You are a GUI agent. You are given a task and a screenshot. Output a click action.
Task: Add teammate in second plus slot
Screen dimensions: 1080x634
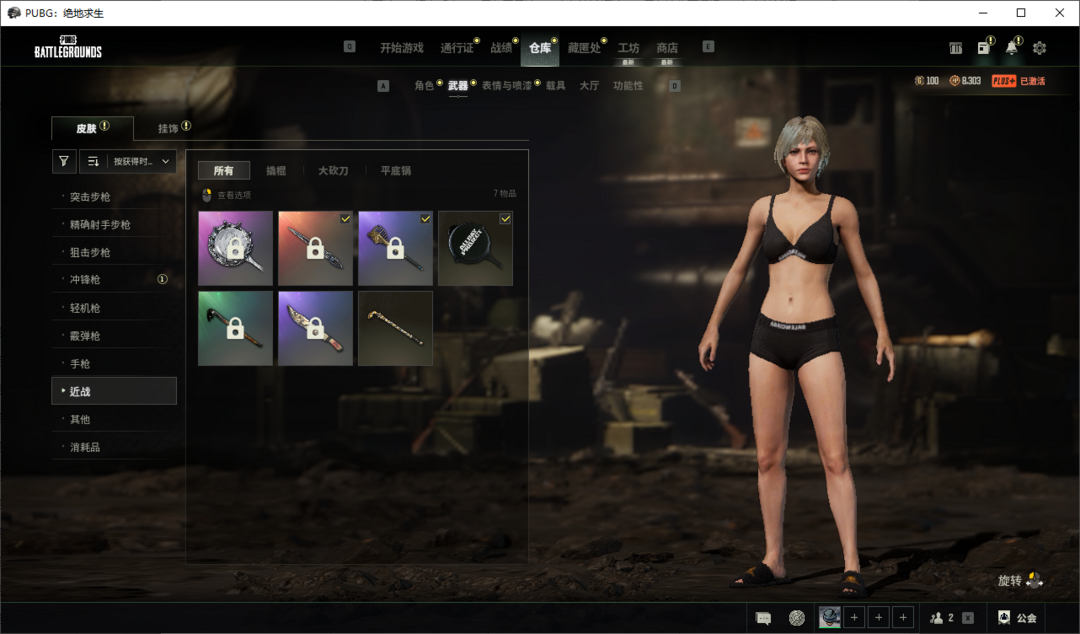pyautogui.click(x=879, y=617)
